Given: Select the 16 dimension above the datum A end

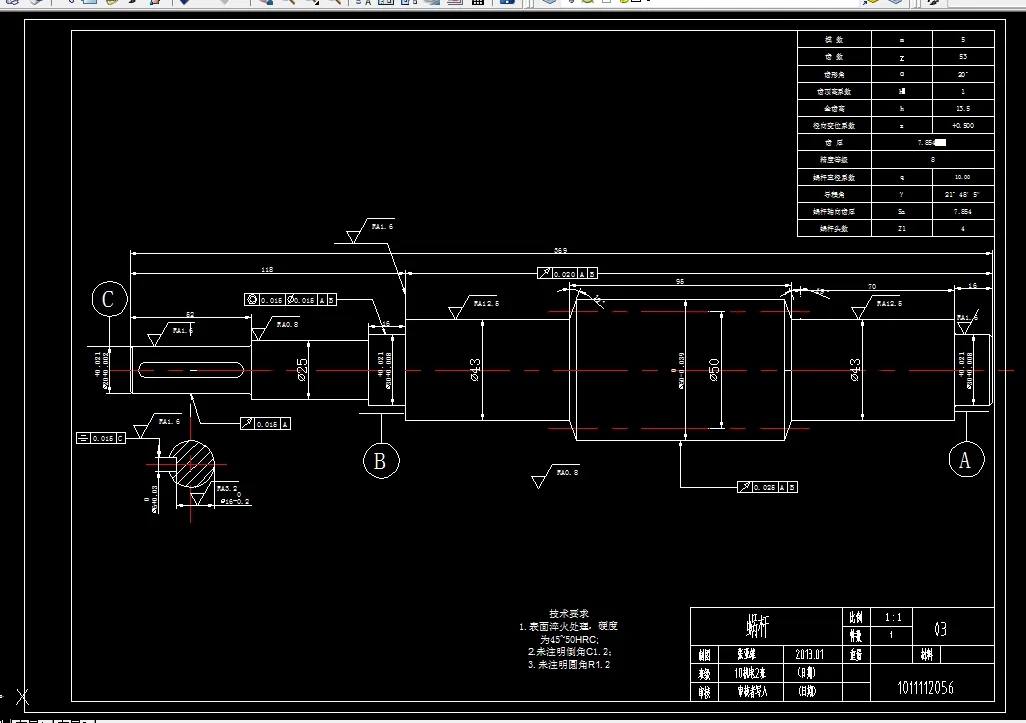Looking at the screenshot, I should [x=972, y=286].
